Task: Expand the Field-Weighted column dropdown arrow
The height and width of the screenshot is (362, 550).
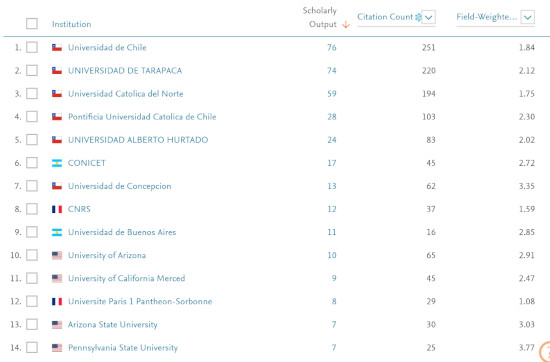Action: (x=528, y=17)
